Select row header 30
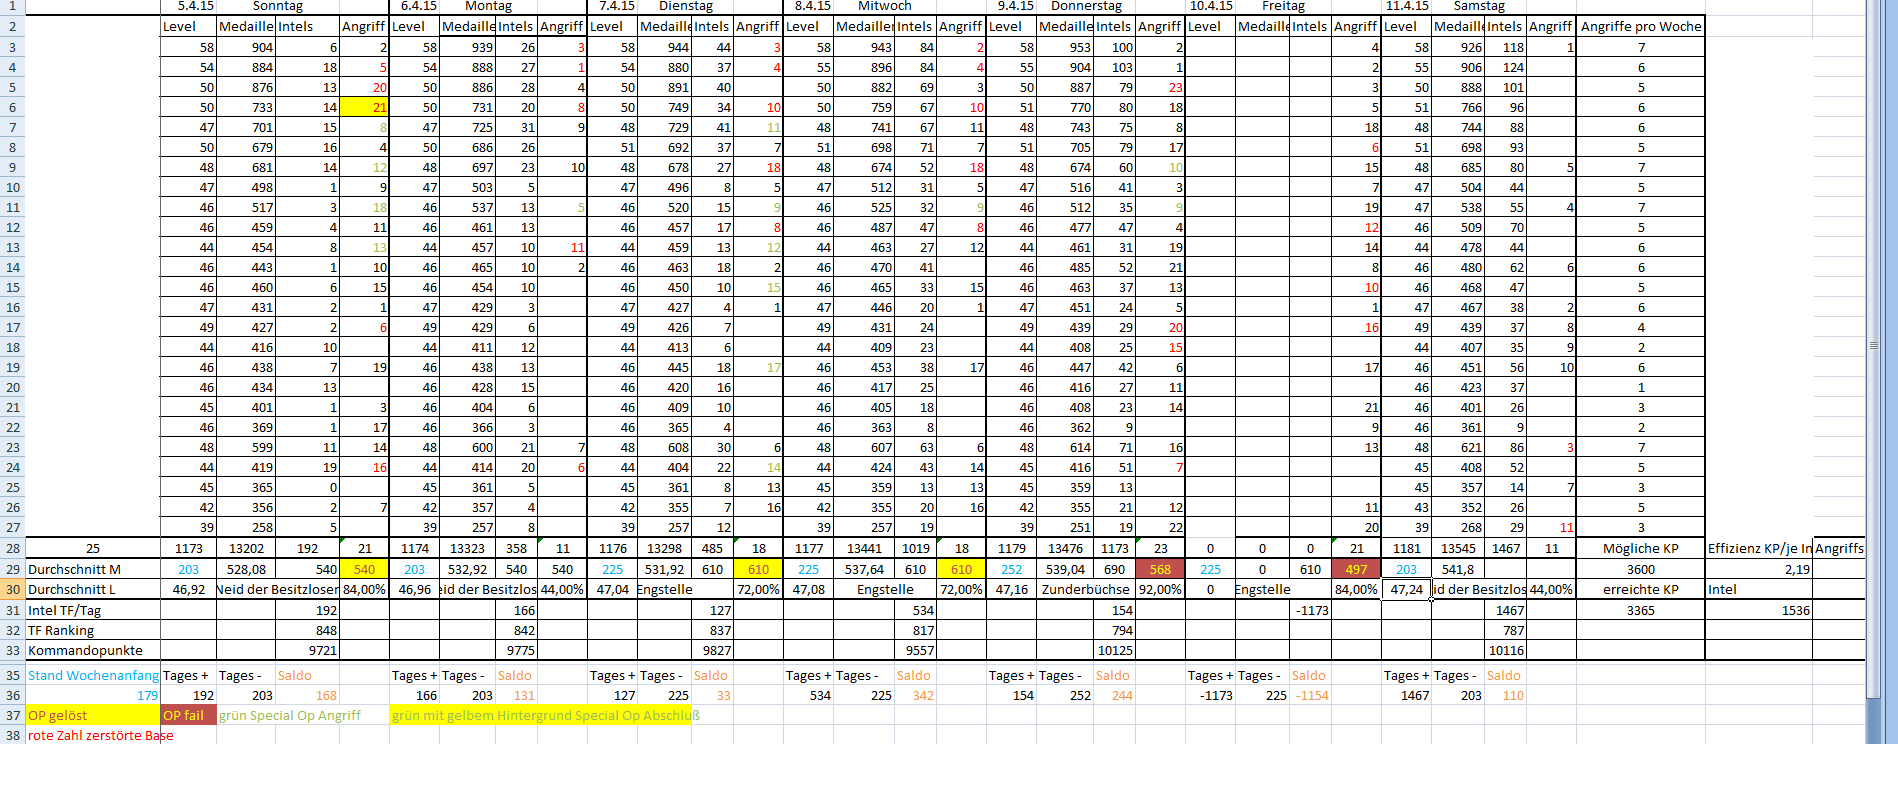 (x=12, y=590)
